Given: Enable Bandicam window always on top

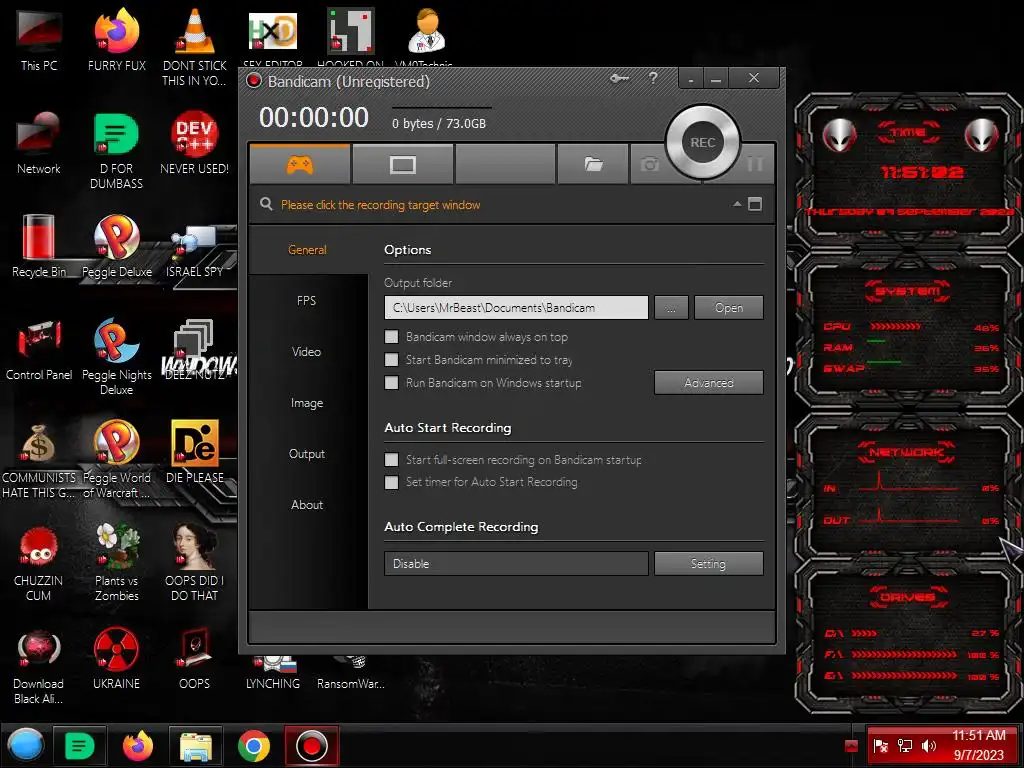Looking at the screenshot, I should point(391,337).
